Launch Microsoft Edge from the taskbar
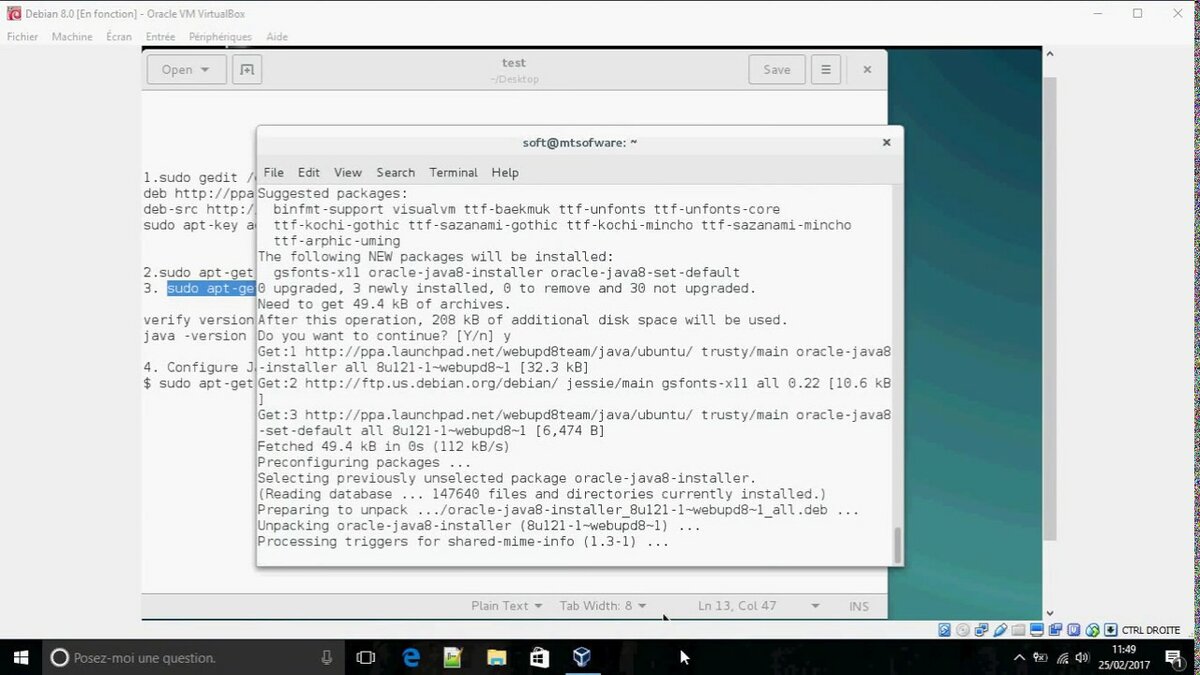This screenshot has height=675, width=1200. pyautogui.click(x=411, y=657)
